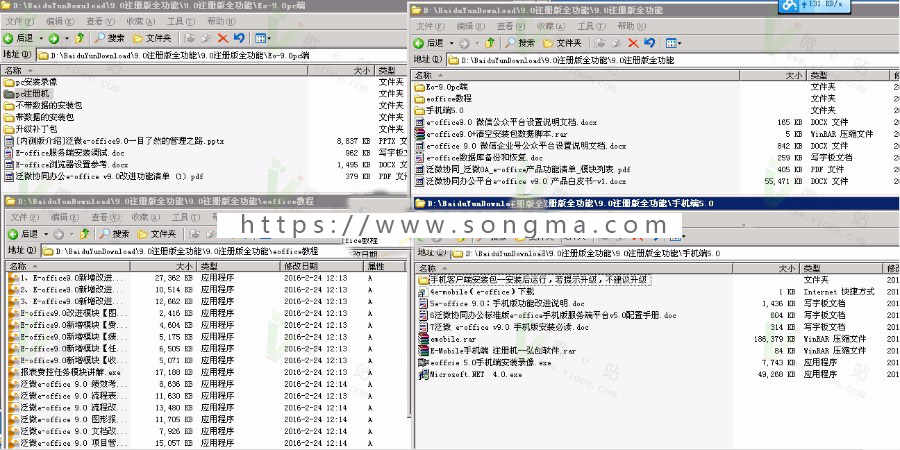900x450 pixels.
Task: Select pc安装录像 folder
Action: click(x=30, y=82)
